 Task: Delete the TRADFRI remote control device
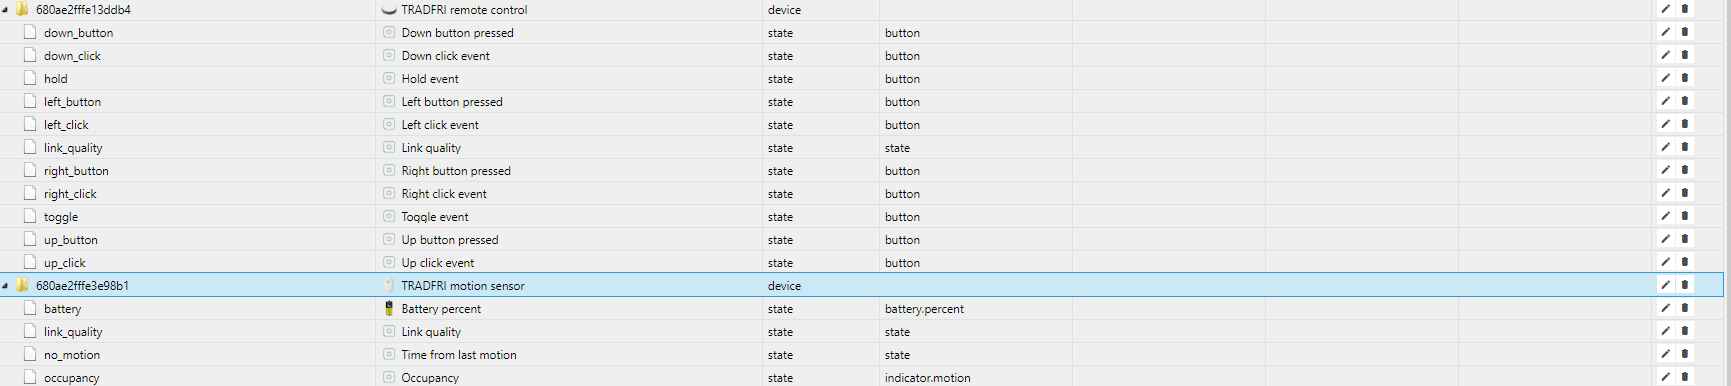(x=1685, y=9)
